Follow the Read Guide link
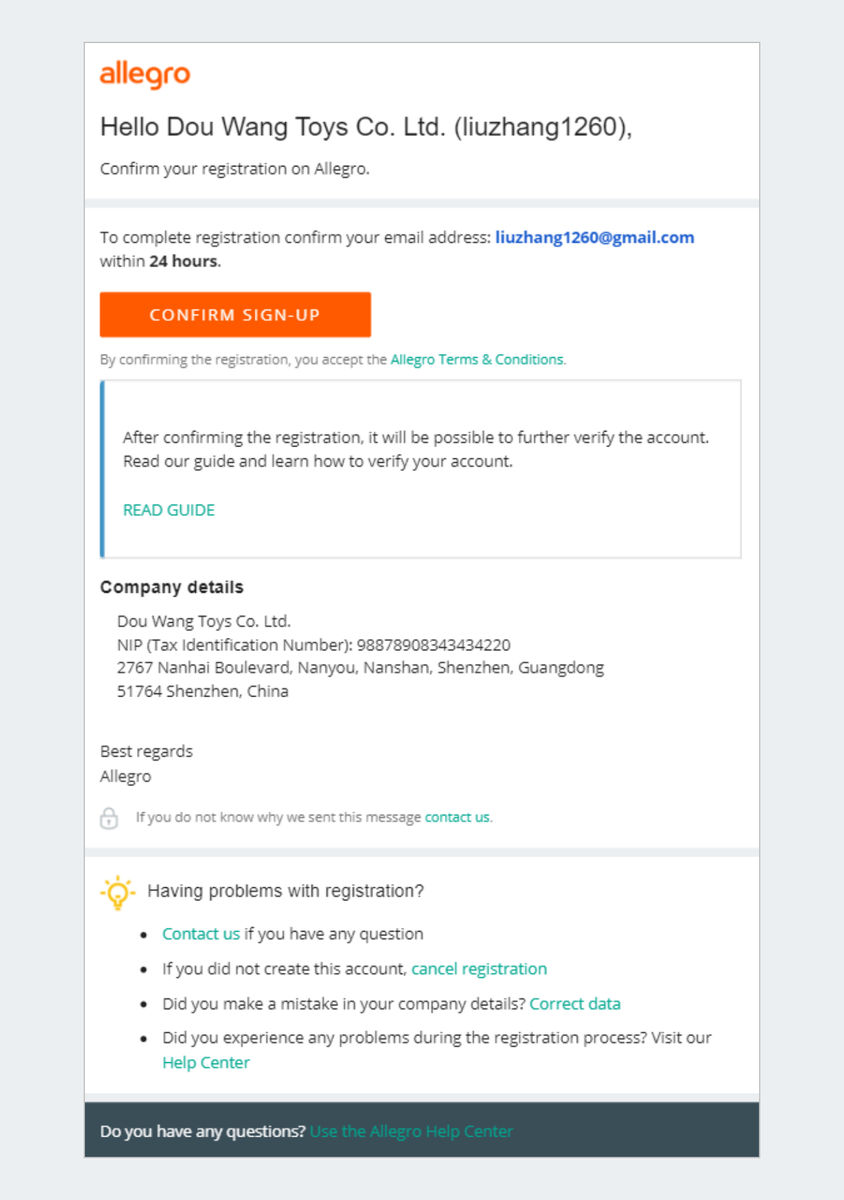844x1200 pixels. [169, 510]
